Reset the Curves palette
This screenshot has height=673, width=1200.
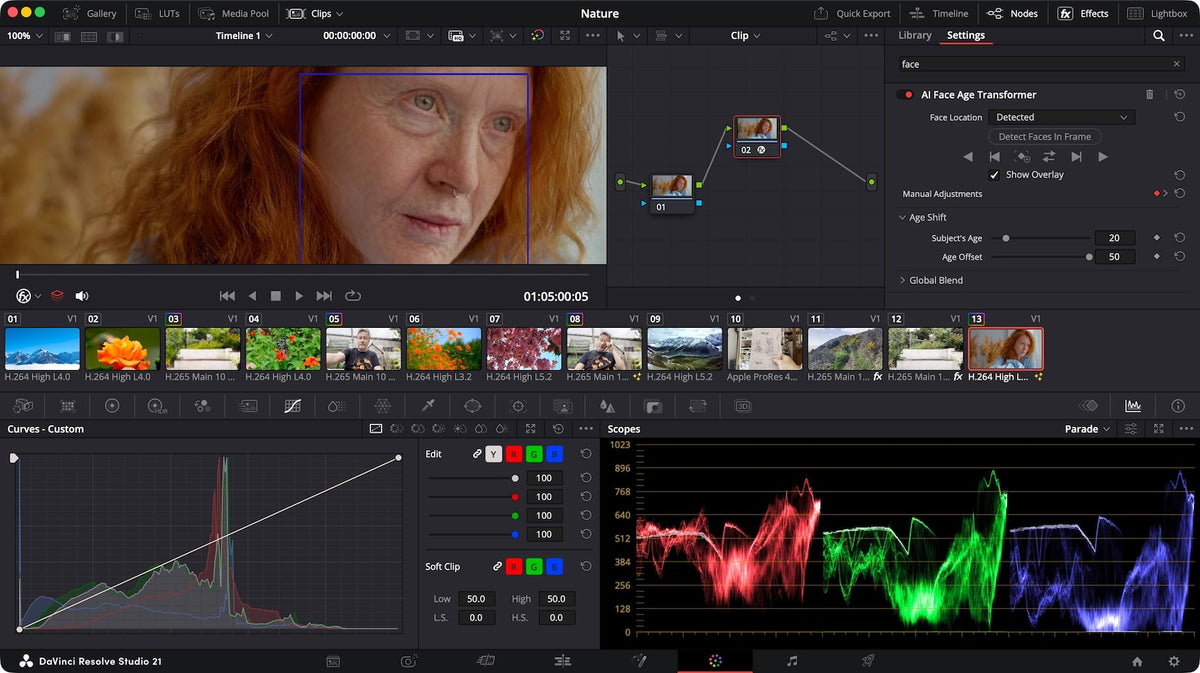(x=558, y=429)
